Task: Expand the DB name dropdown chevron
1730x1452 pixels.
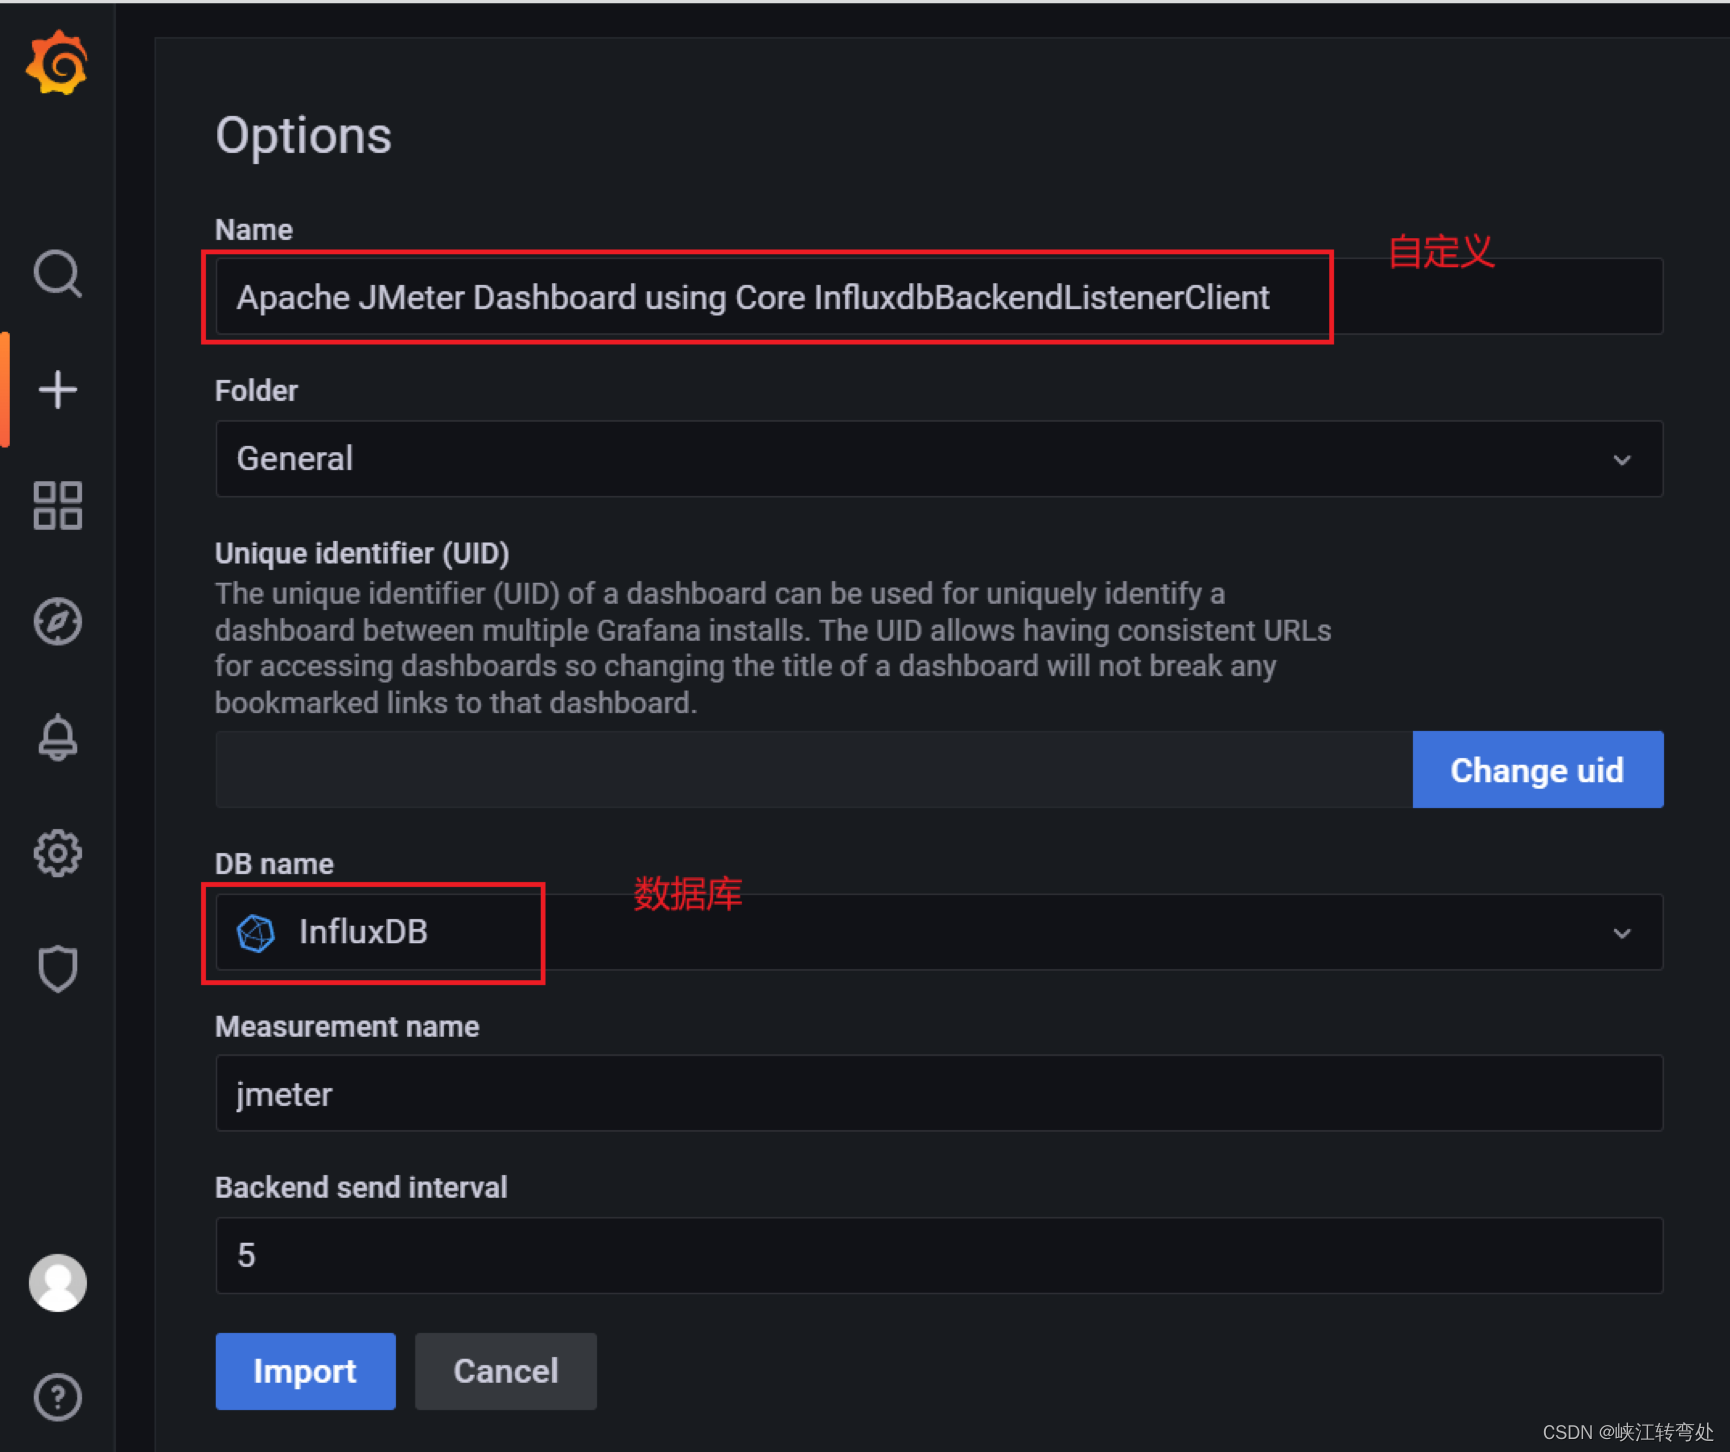Action: [1622, 933]
